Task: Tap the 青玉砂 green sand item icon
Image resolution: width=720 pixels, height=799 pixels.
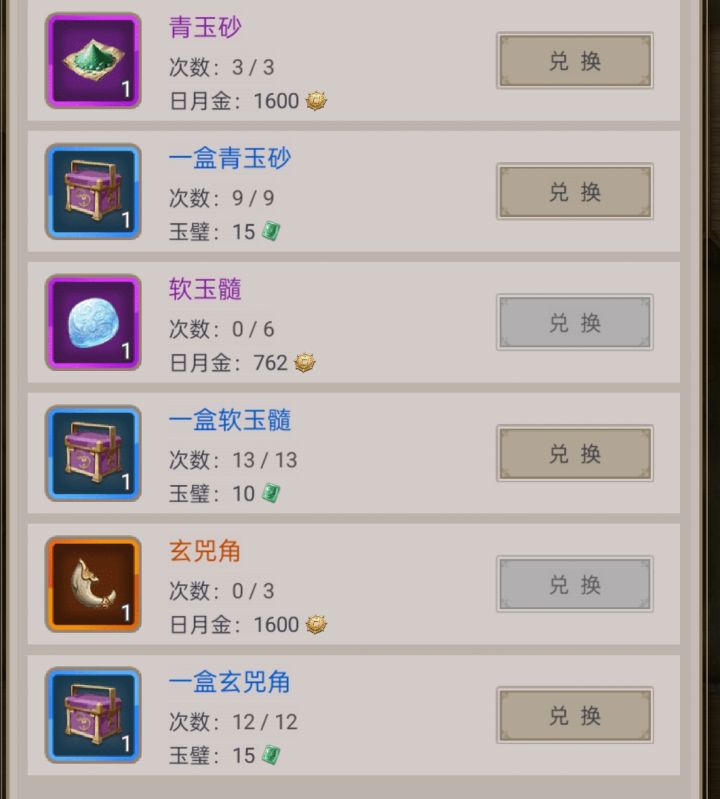Action: (93, 61)
